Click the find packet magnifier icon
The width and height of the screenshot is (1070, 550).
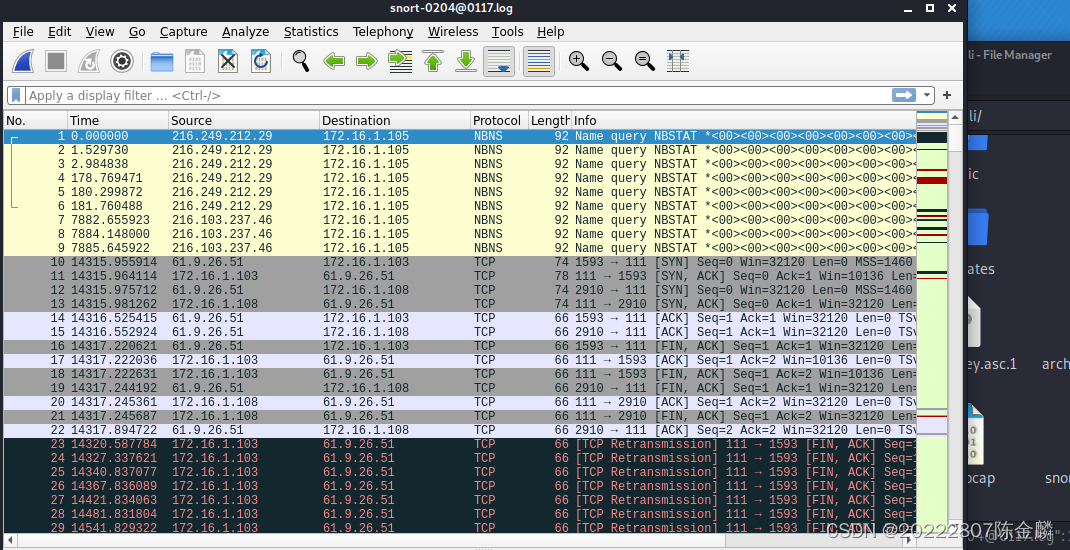(301, 61)
